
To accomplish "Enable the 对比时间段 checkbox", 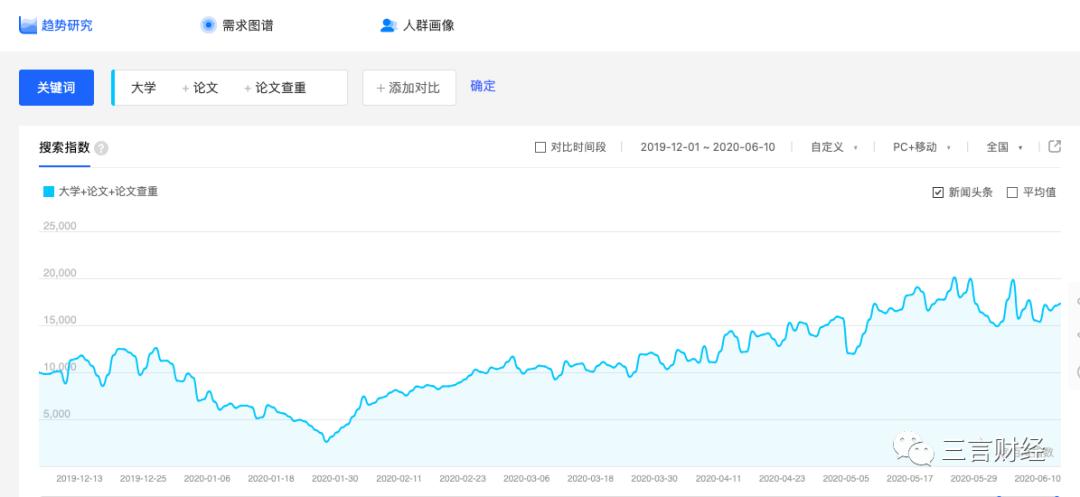I will (x=541, y=147).
